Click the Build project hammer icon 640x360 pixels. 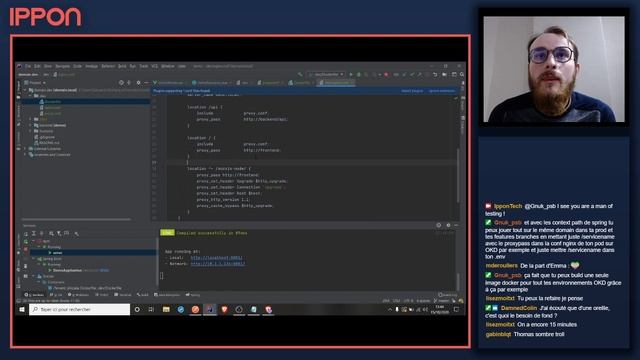(300, 75)
